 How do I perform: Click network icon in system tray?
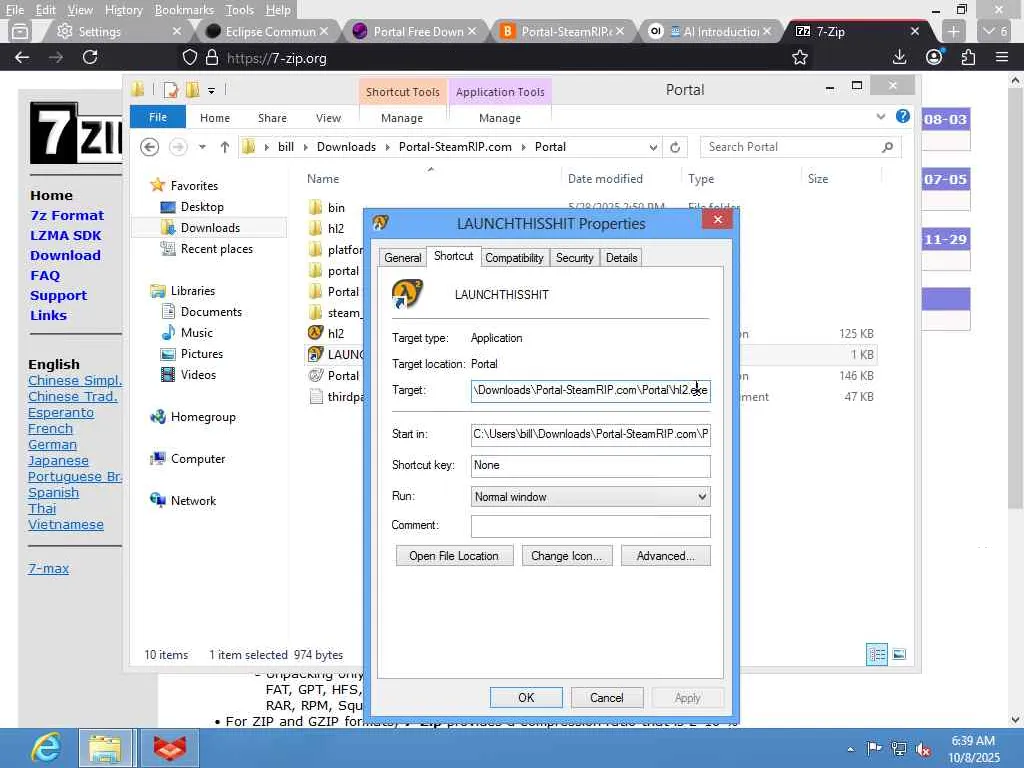pyautogui.click(x=899, y=749)
